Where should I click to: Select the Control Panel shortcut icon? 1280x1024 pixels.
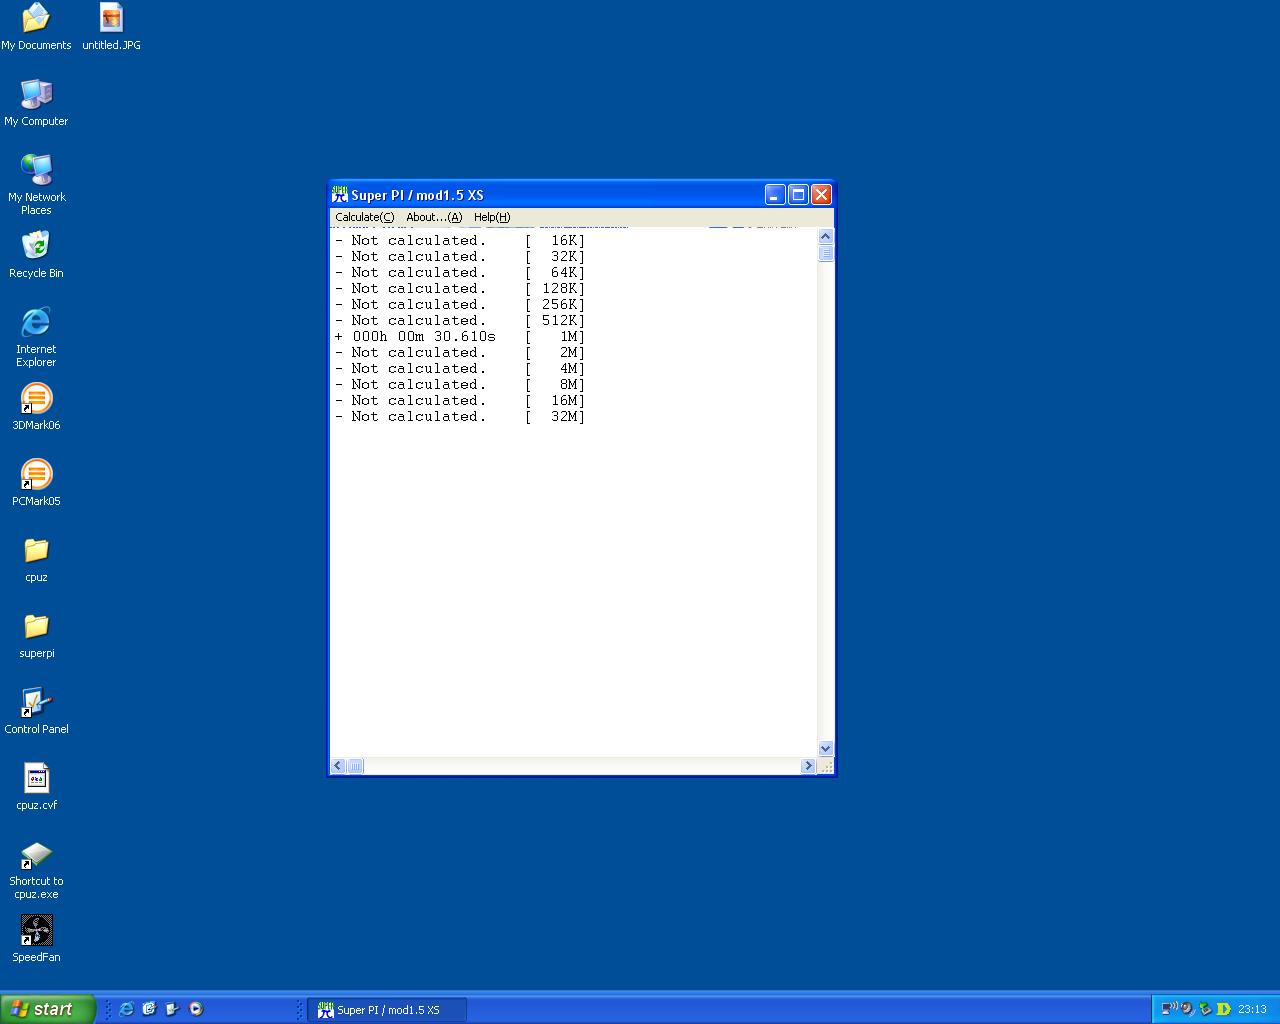[x=36, y=711]
